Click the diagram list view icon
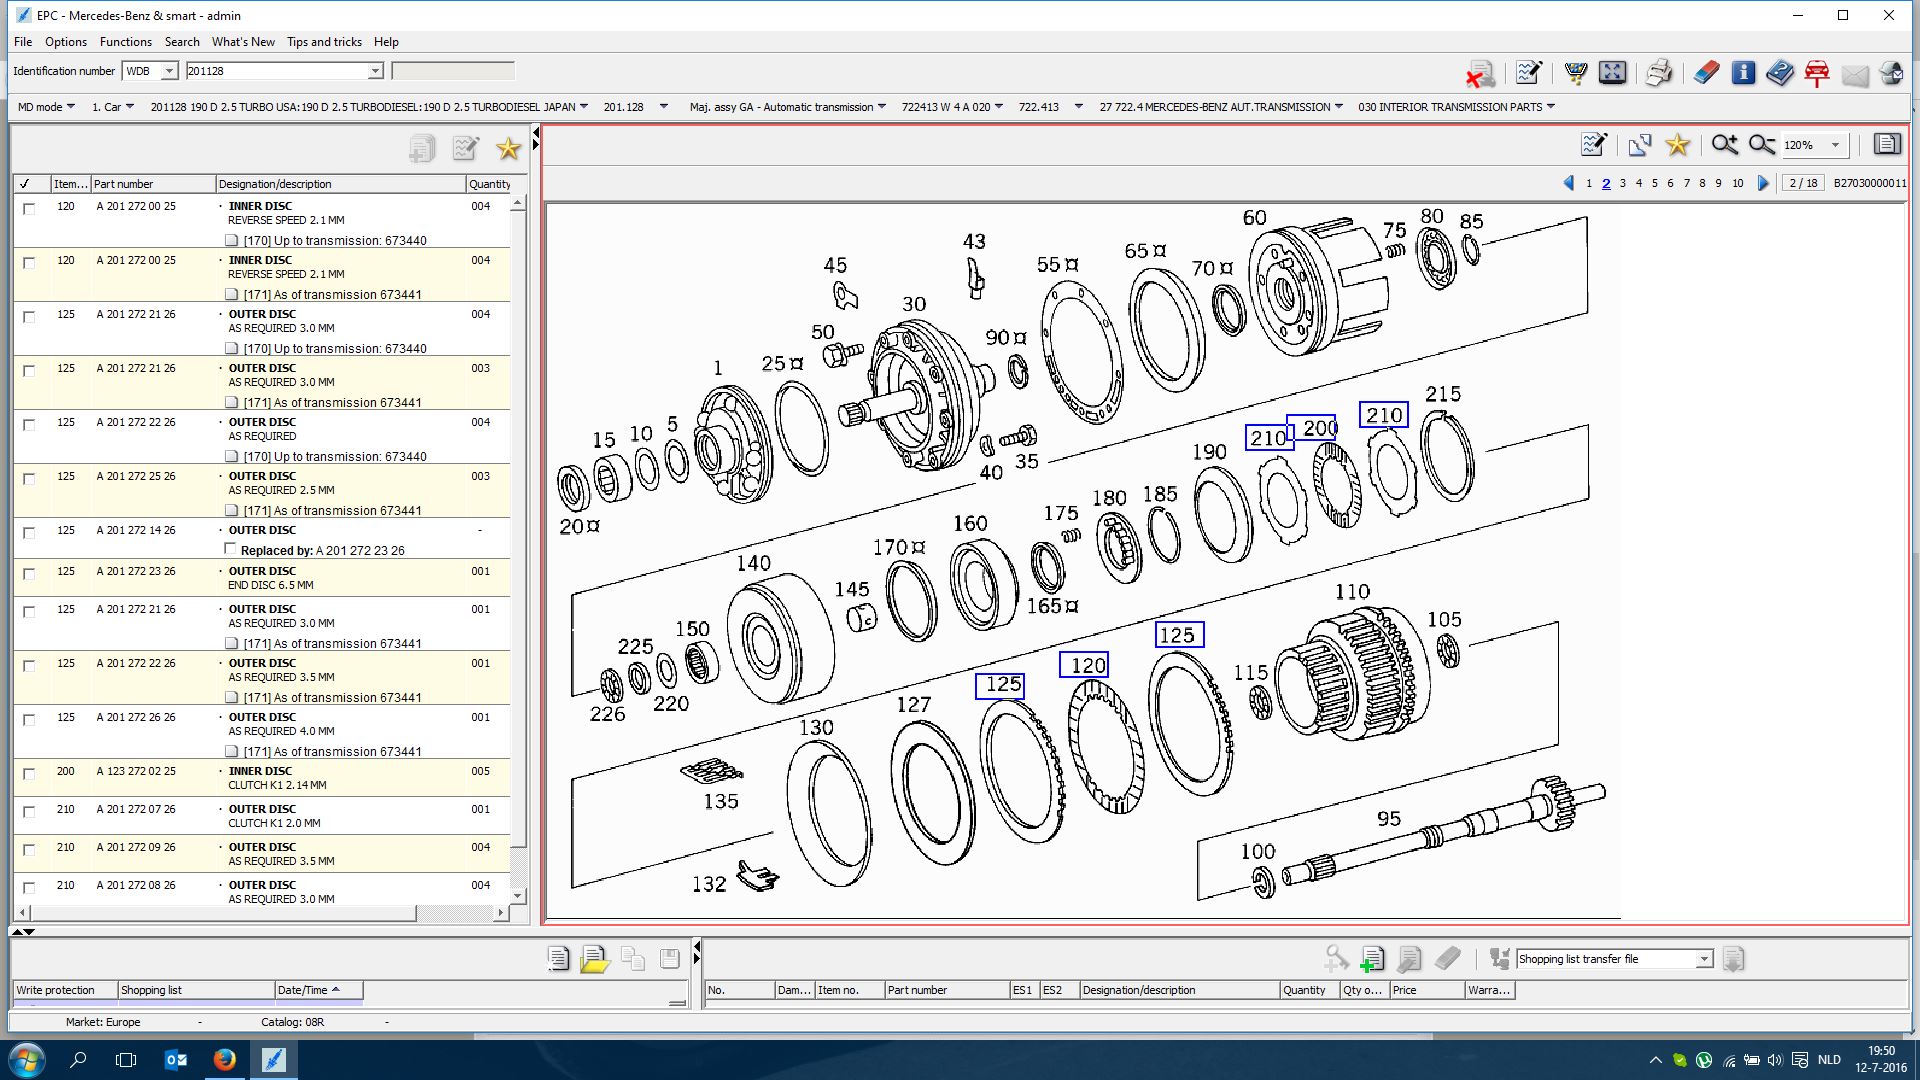 [x=1887, y=144]
